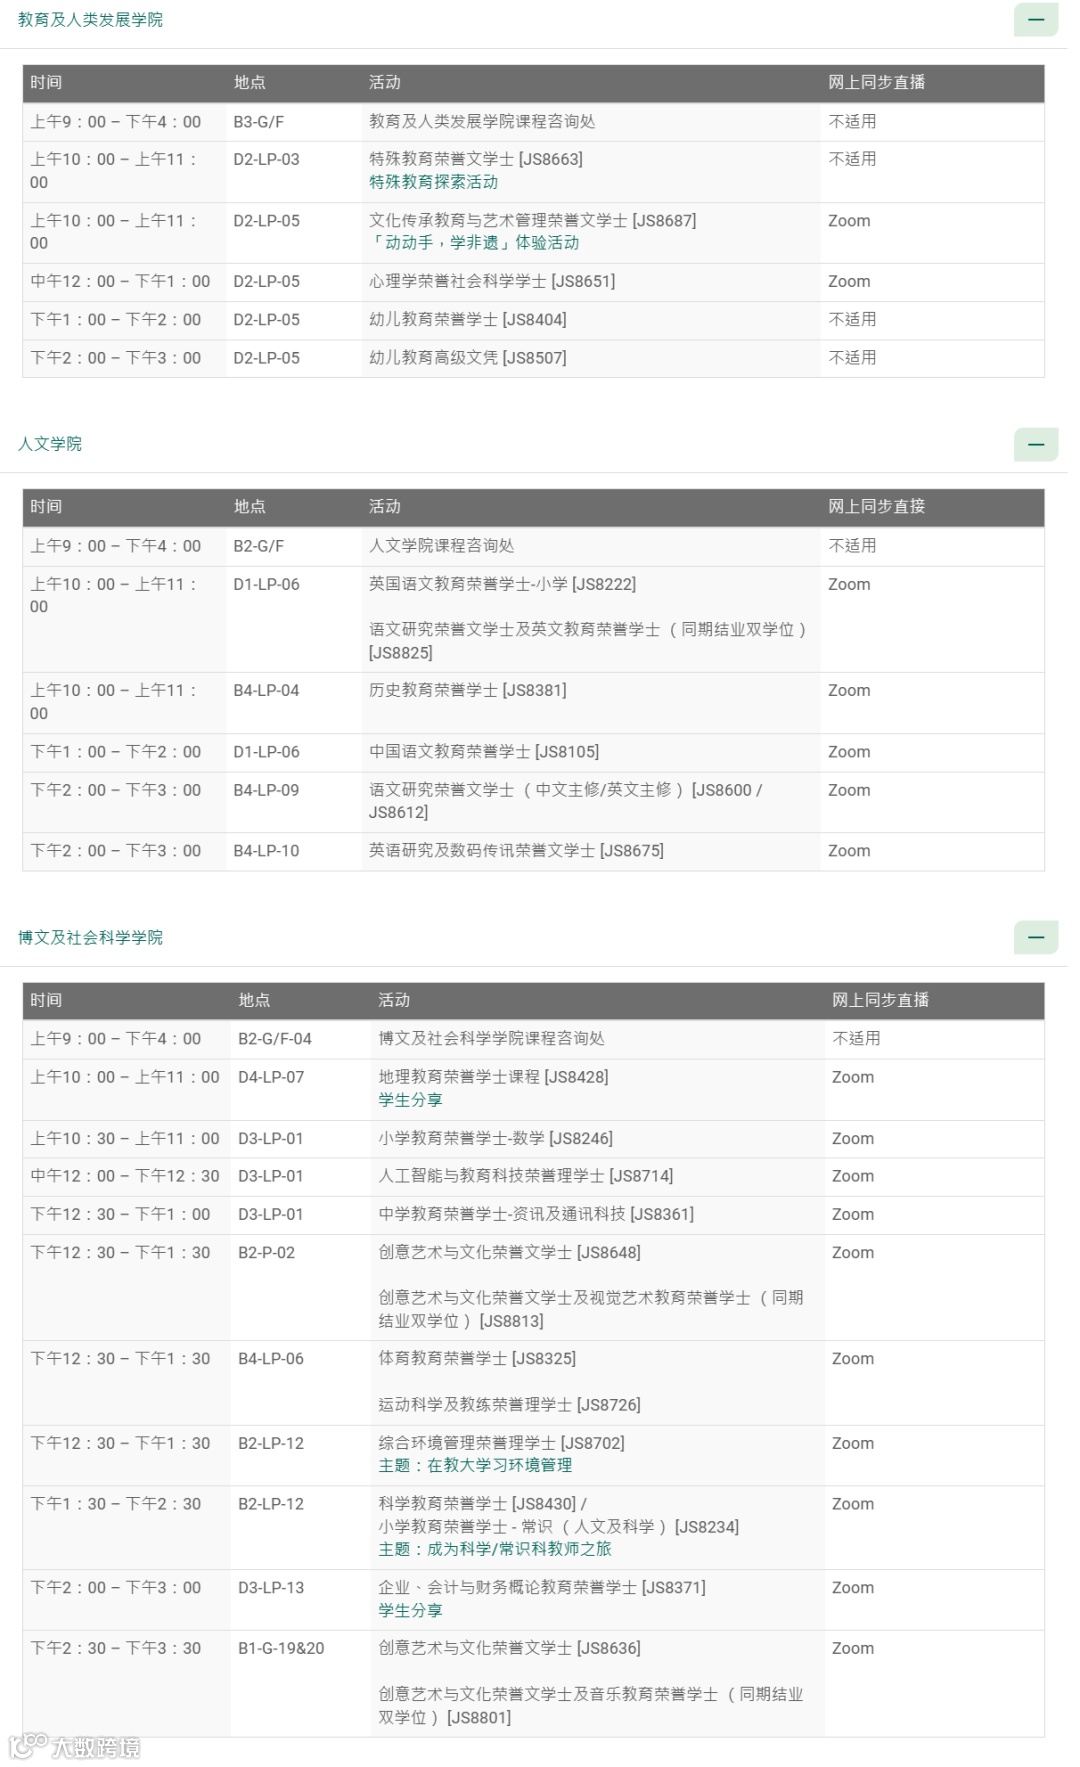Select 英国语文教育荣誉学士-小学 [JS8222] text

point(503,584)
